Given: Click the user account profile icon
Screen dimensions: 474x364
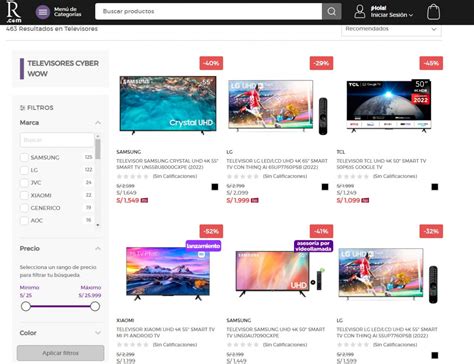Looking at the screenshot, I should tap(359, 11).
